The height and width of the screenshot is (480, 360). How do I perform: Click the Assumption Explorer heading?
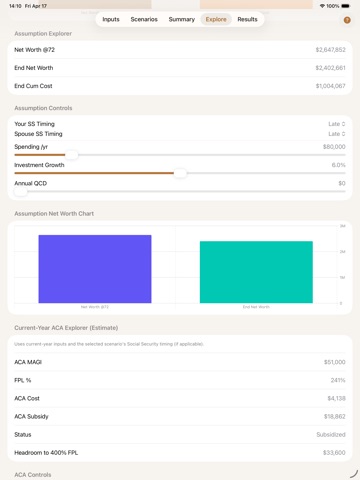(x=43, y=34)
